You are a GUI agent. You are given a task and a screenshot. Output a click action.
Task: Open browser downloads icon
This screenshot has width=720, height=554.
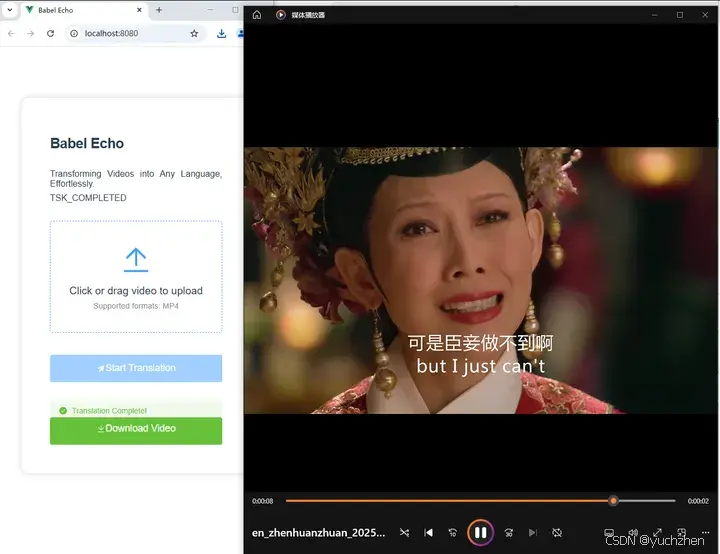coord(221,34)
